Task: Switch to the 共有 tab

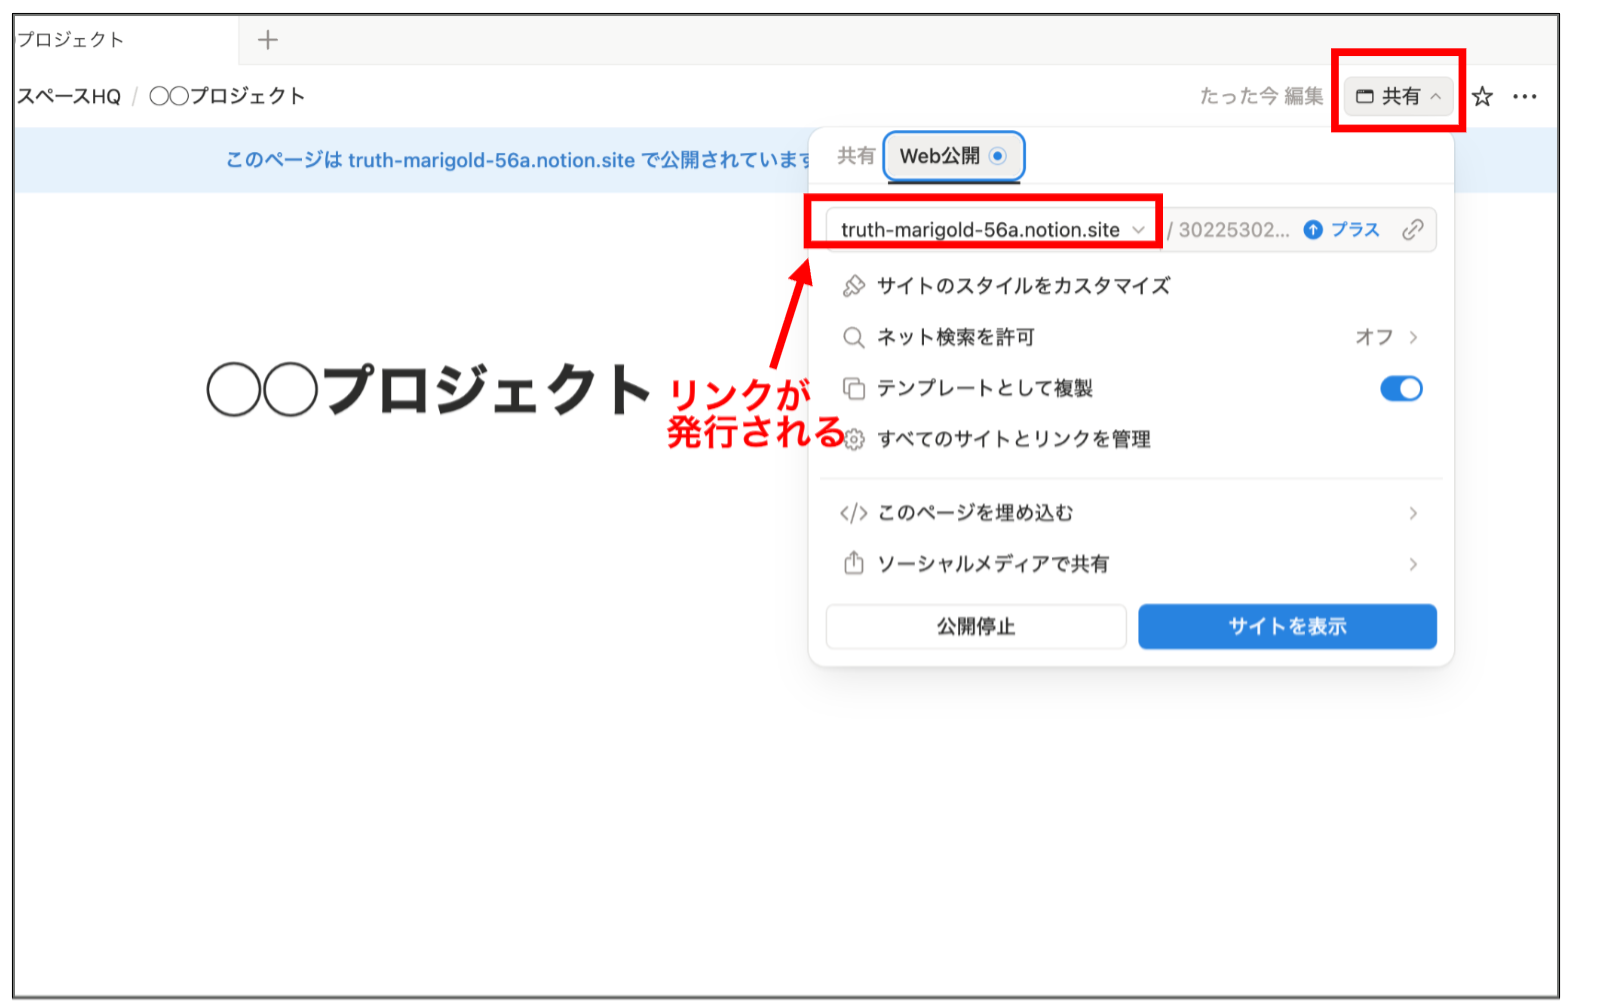Action: coord(855,155)
